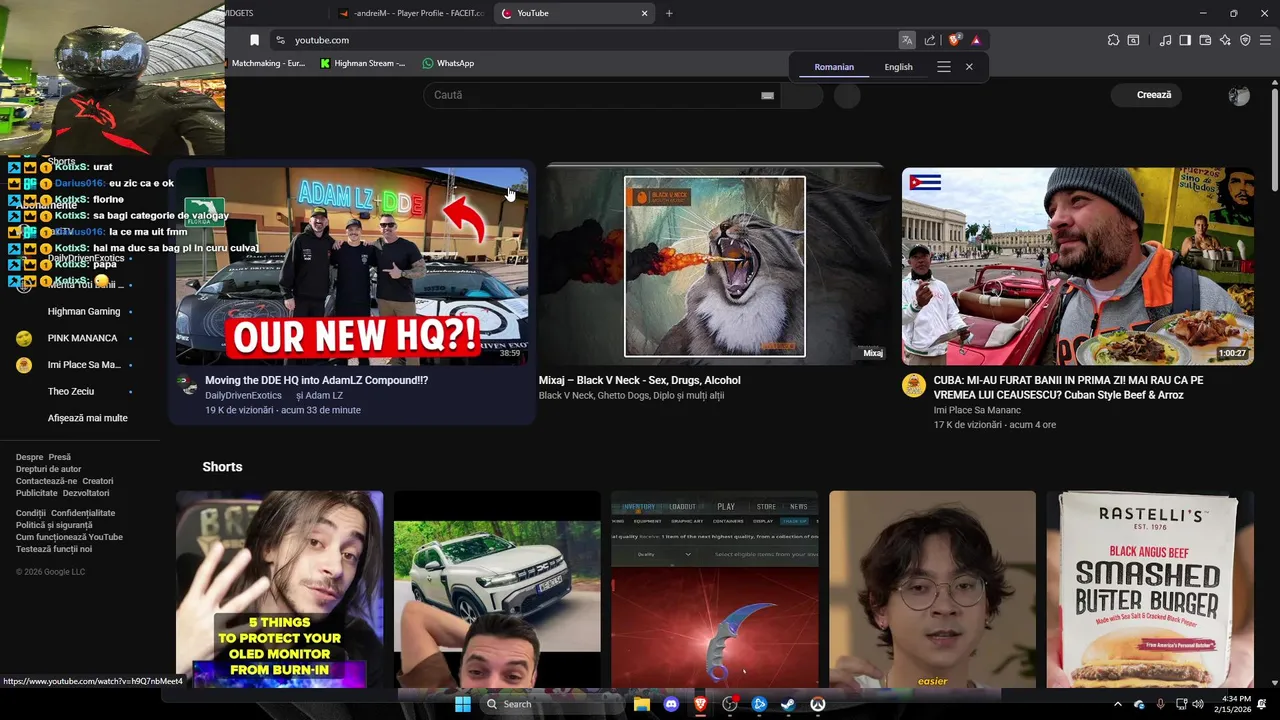The image size is (1280, 720).
Task: Close the translation popup
Action: point(969,67)
